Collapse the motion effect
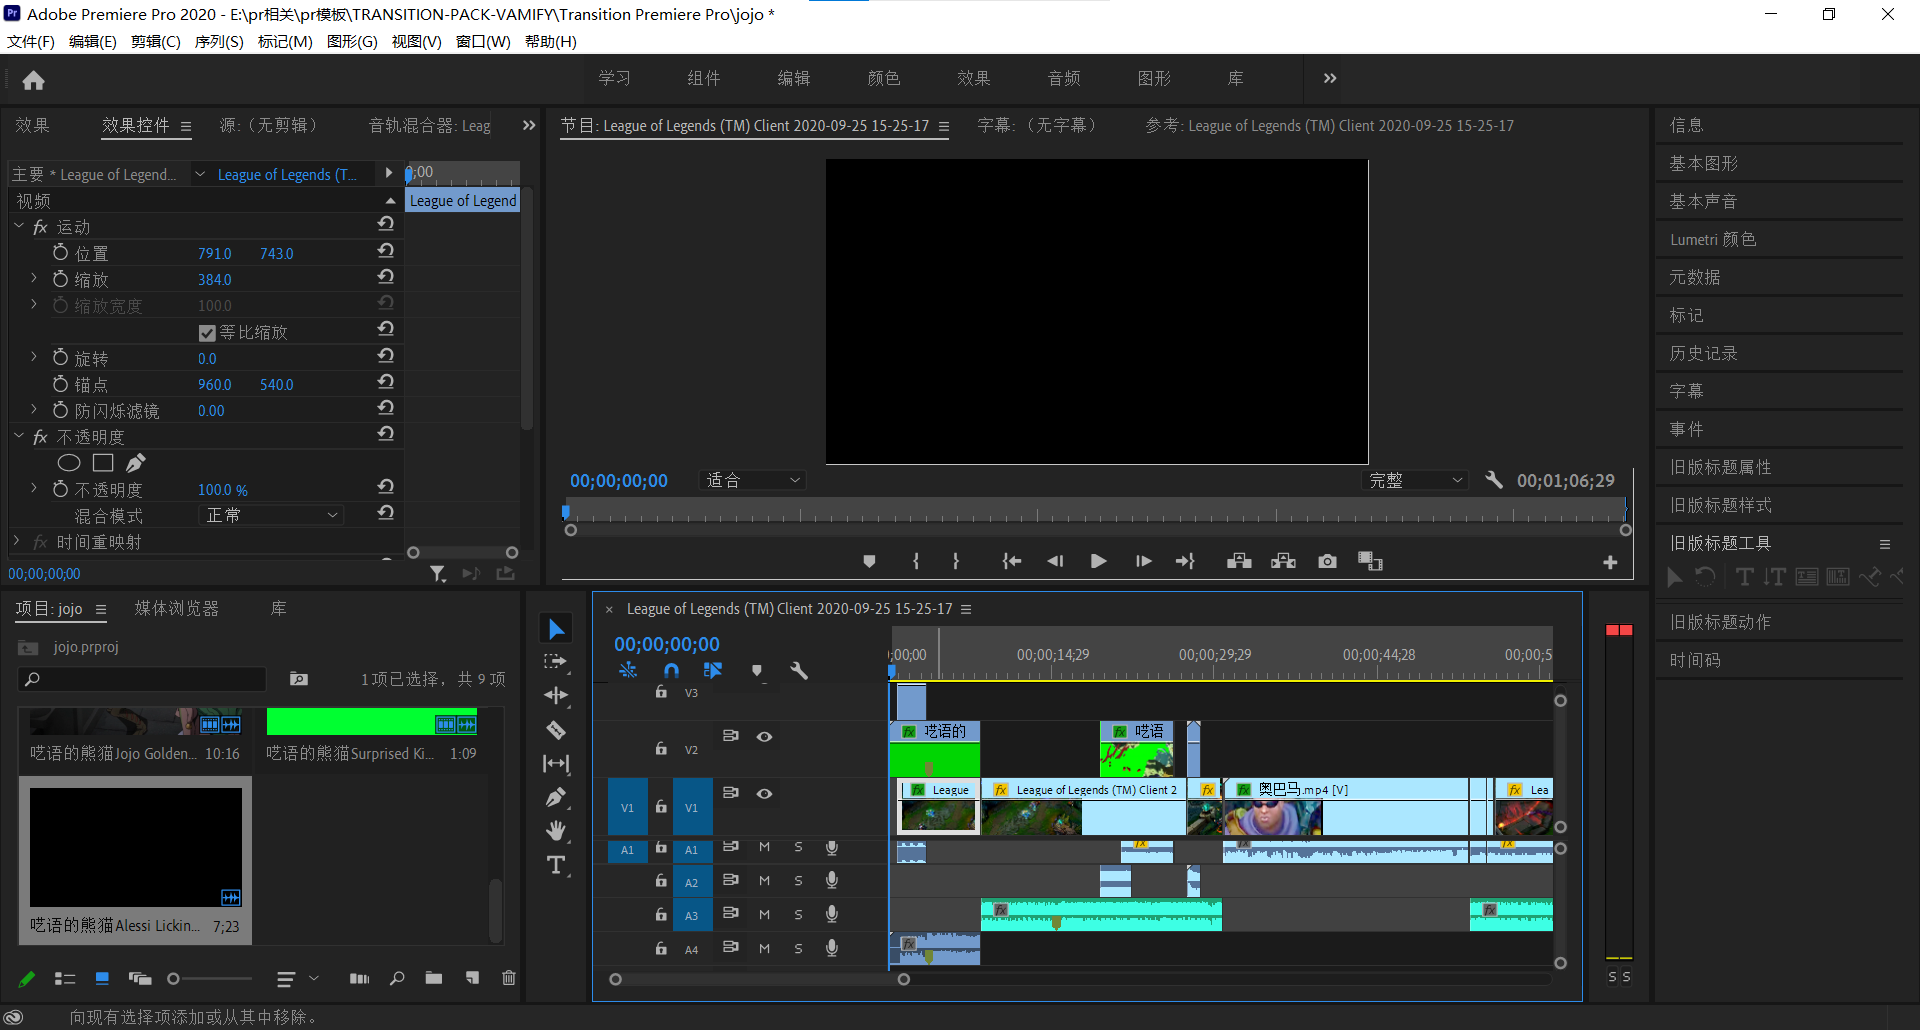Viewport: 1920px width, 1030px height. point(18,226)
